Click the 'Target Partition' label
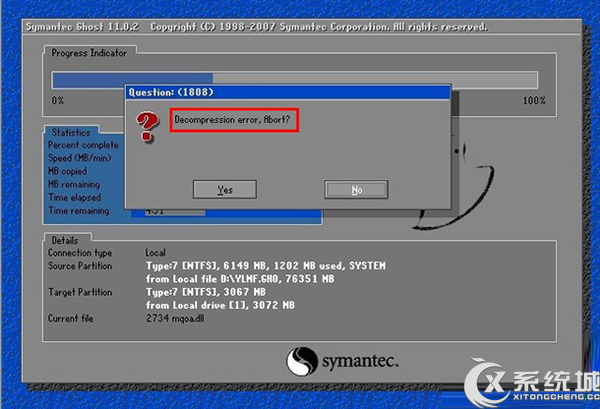 point(80,292)
